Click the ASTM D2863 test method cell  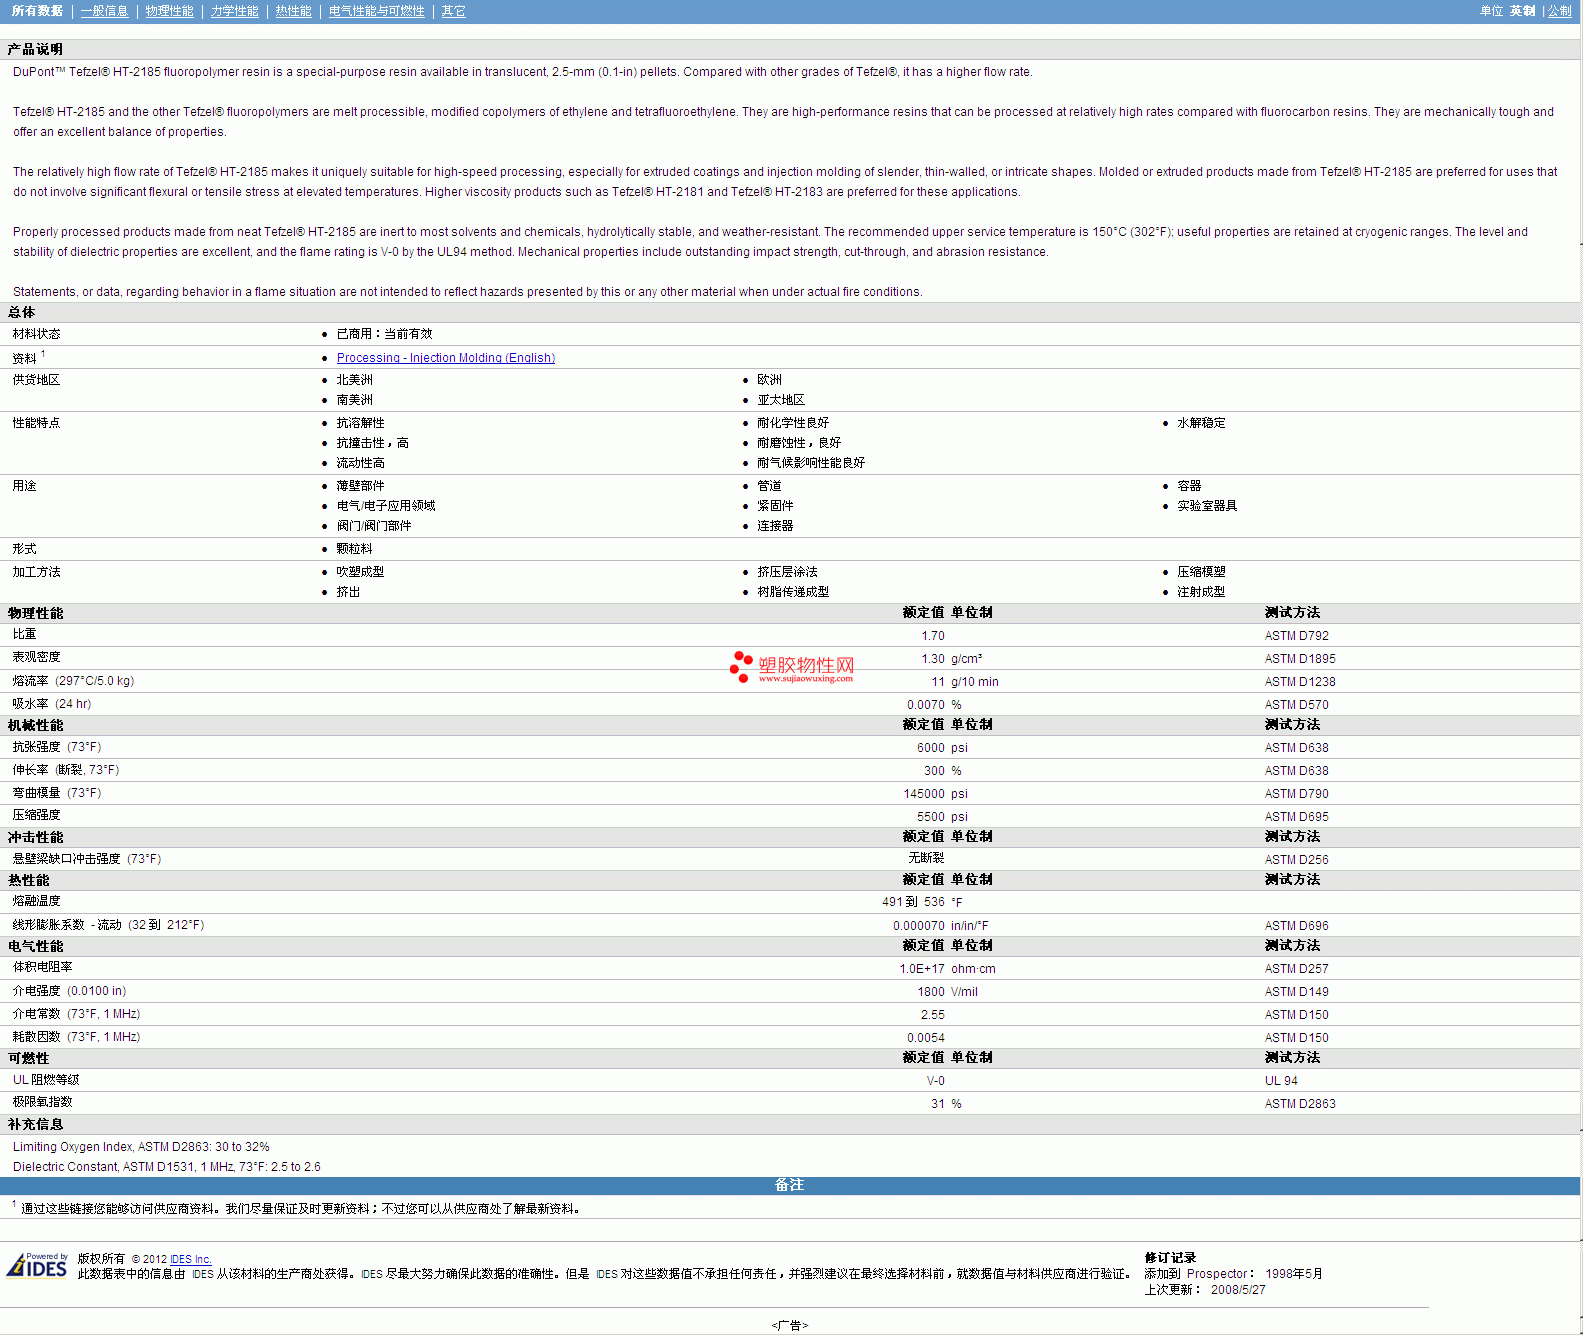1300,1104
